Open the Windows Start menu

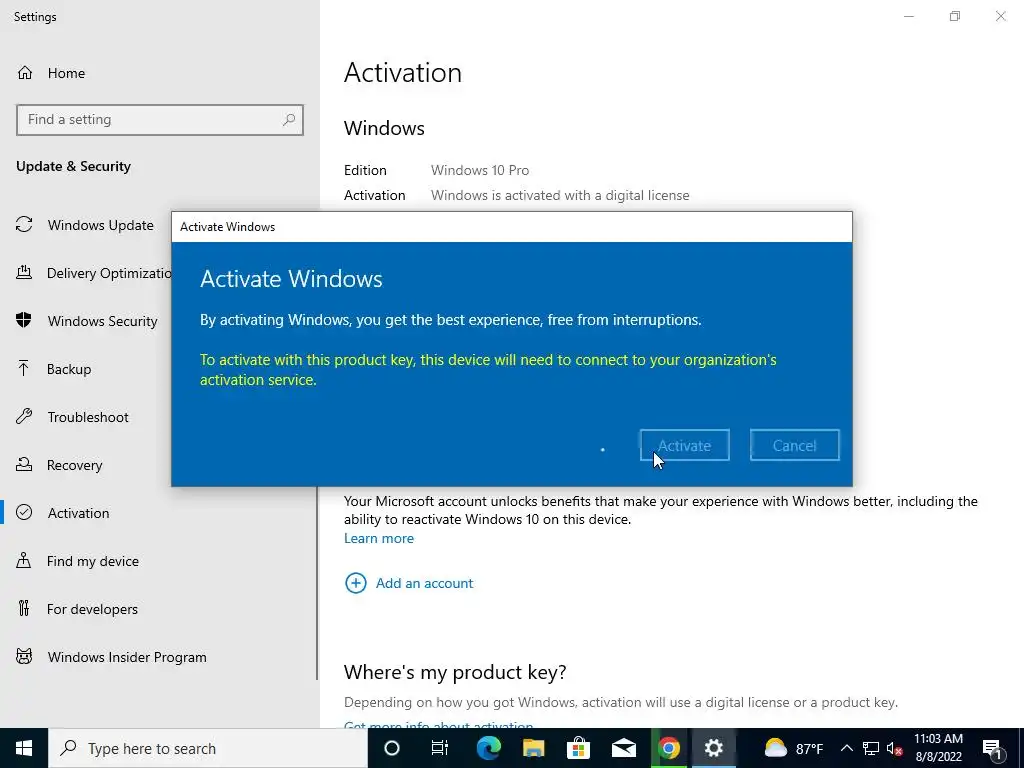tap(24, 748)
